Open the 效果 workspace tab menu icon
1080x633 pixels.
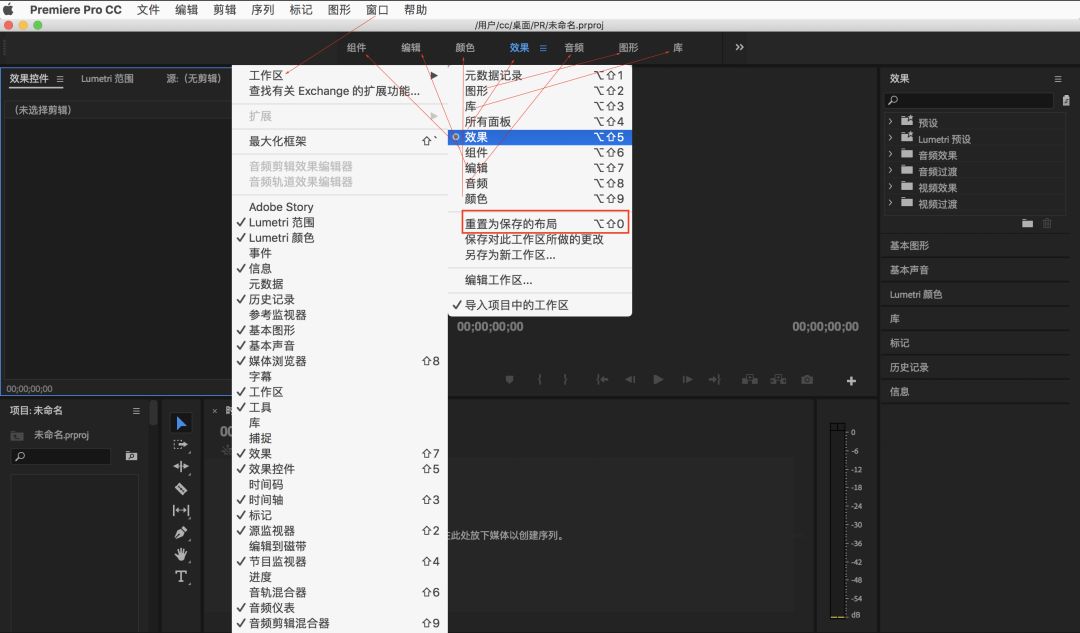pos(543,48)
